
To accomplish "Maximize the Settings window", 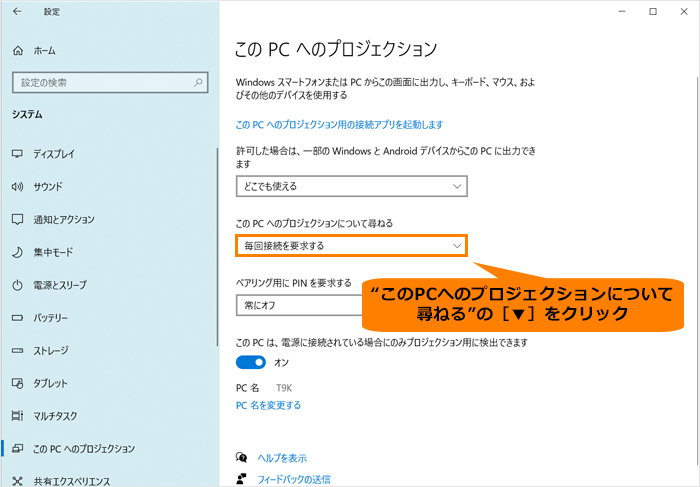I will pos(653,12).
